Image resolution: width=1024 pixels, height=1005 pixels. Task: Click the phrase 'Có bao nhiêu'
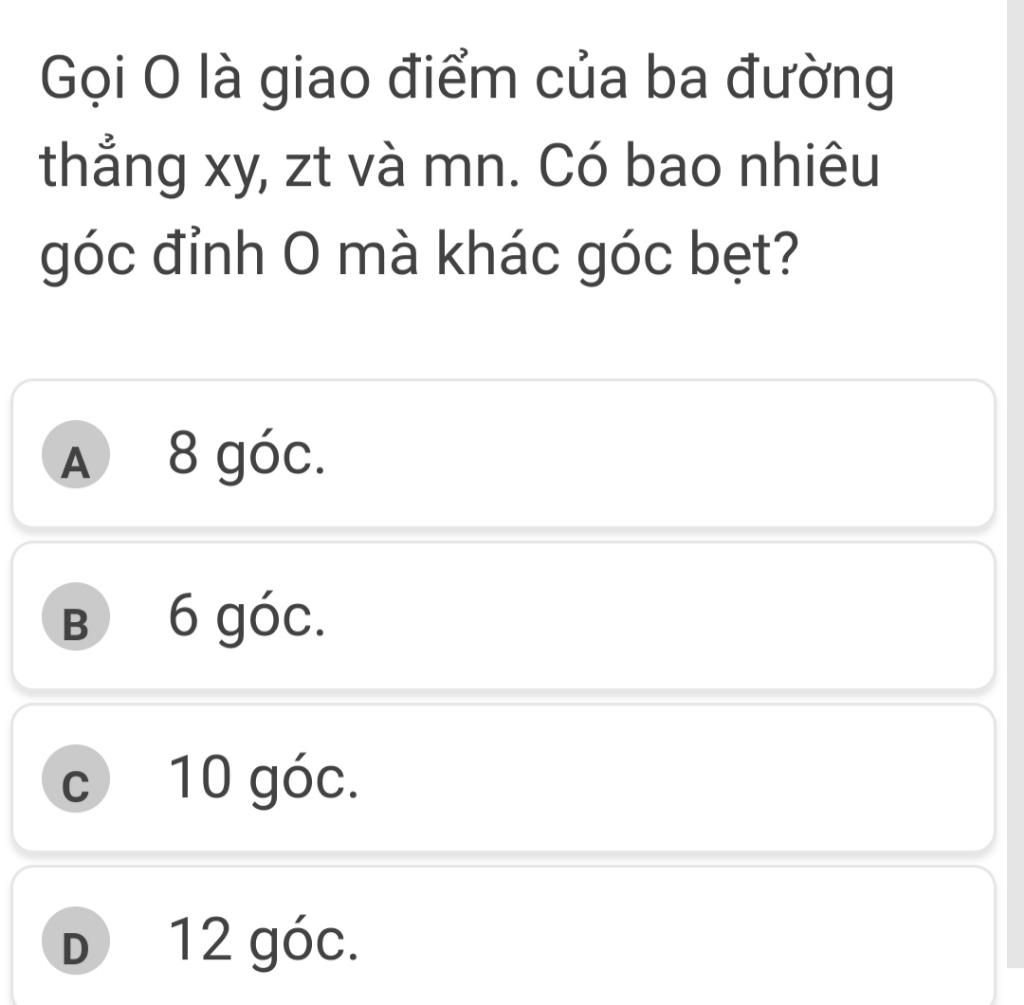[709, 166]
